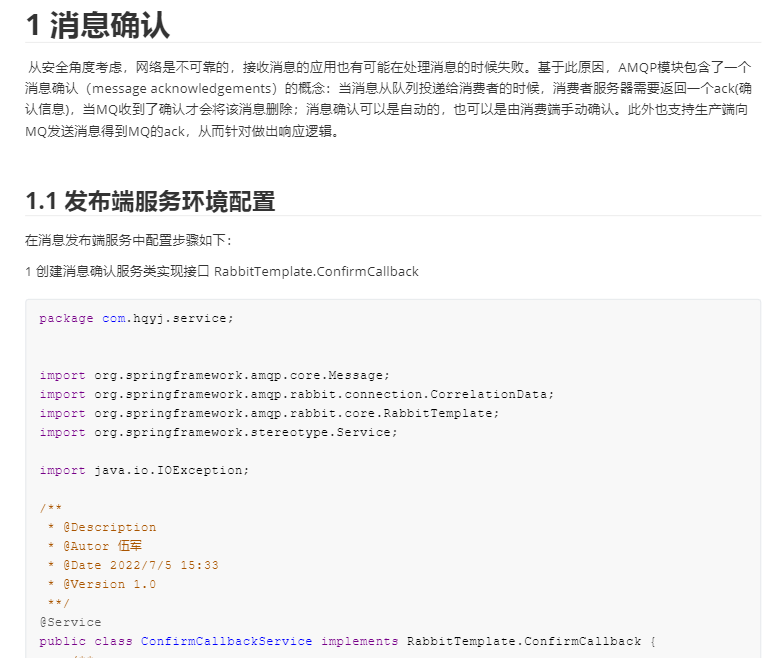This screenshot has height=658, width=781.
Task: Click the import line for stereotype.Service
Action: point(218,432)
